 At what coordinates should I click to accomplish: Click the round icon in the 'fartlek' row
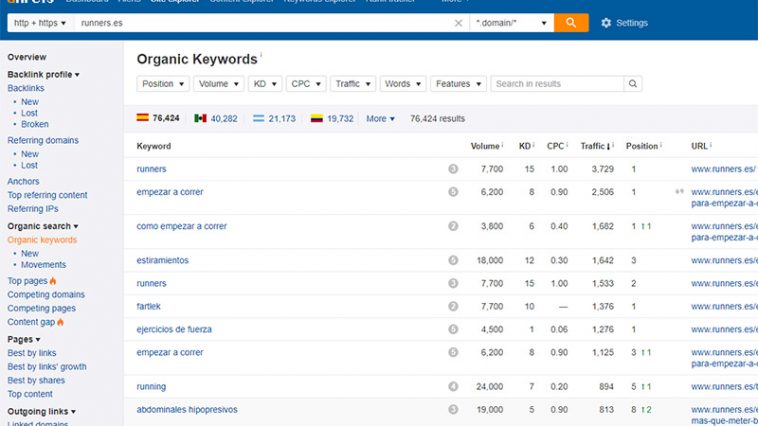point(453,306)
